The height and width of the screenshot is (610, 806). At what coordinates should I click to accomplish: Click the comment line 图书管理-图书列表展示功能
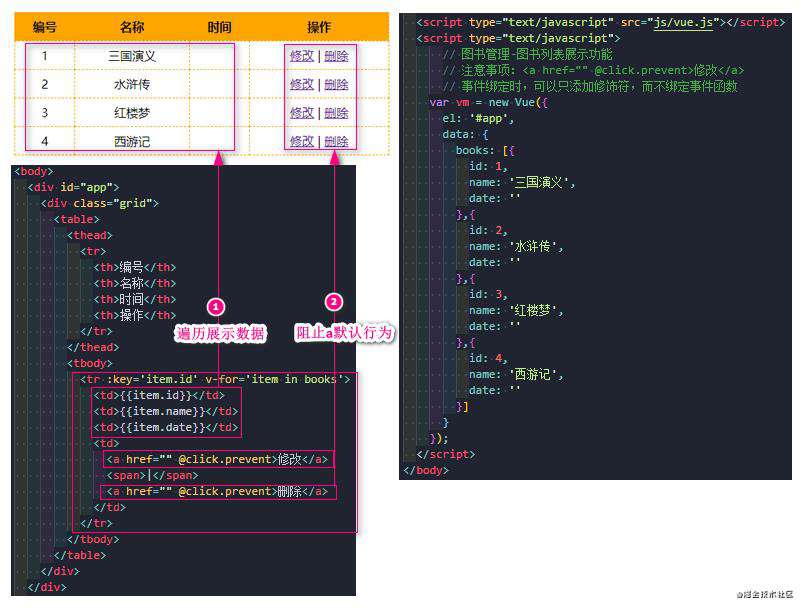coord(527,54)
